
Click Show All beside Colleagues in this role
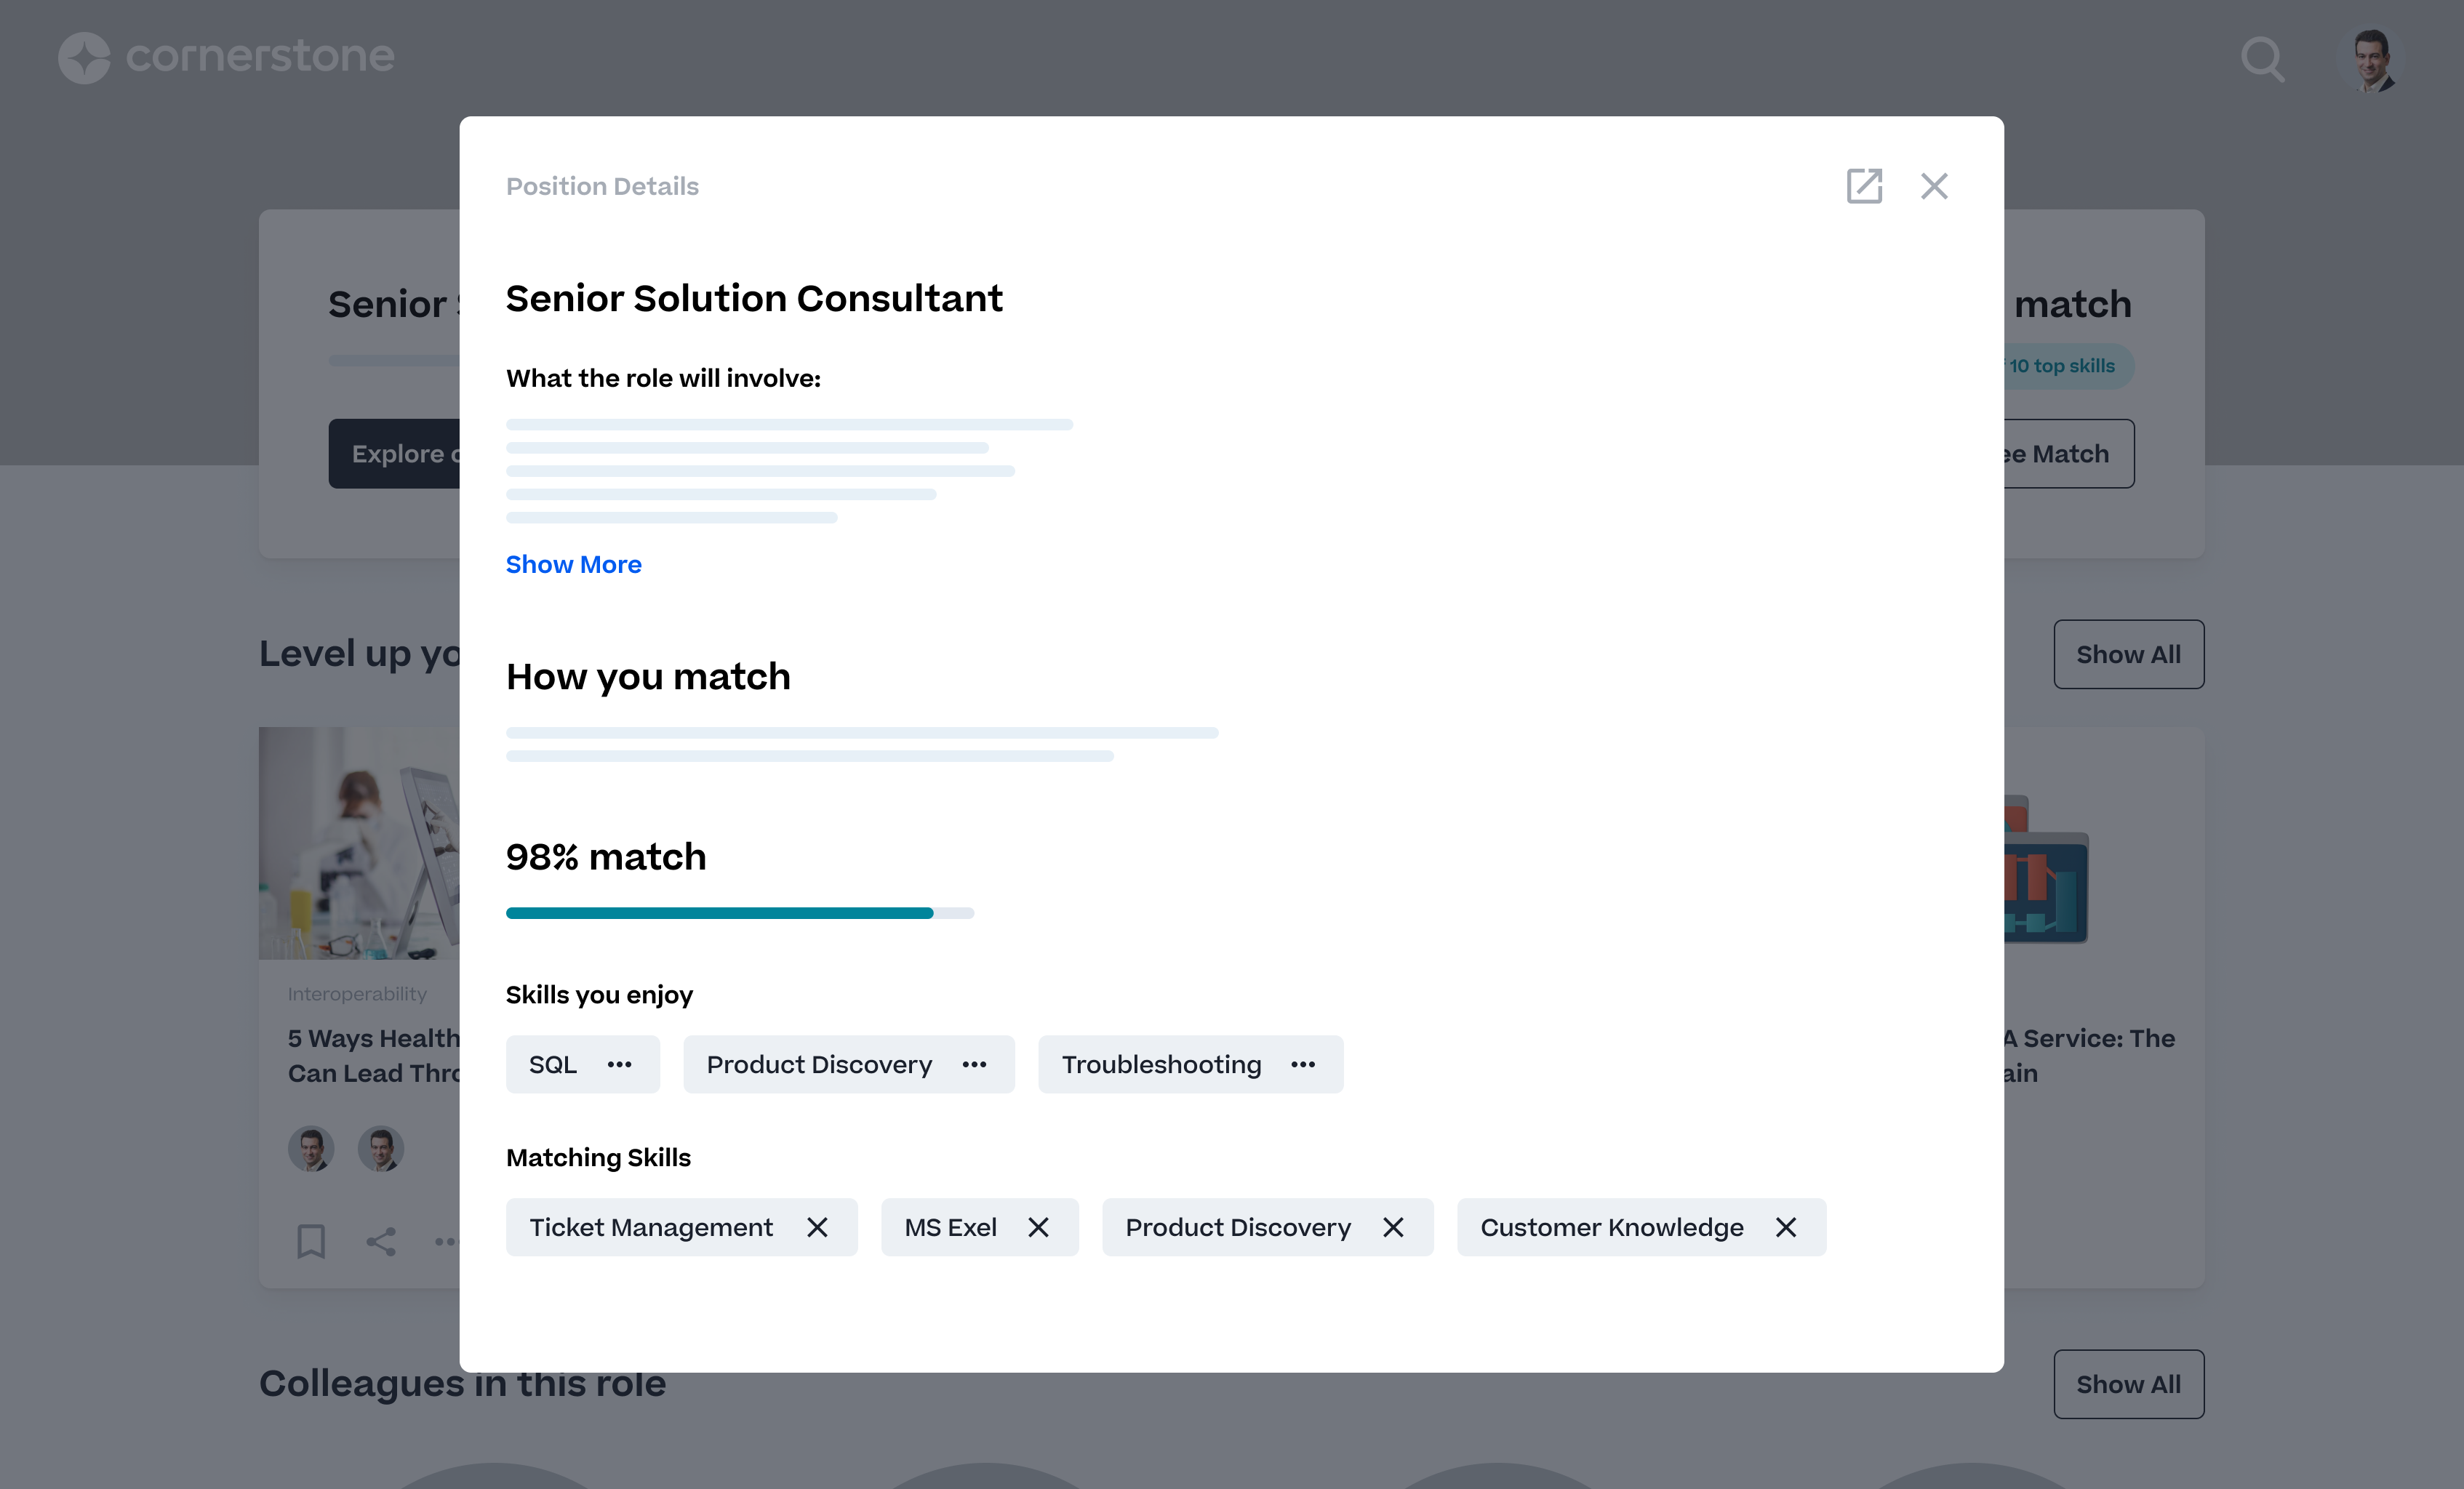tap(2128, 1384)
